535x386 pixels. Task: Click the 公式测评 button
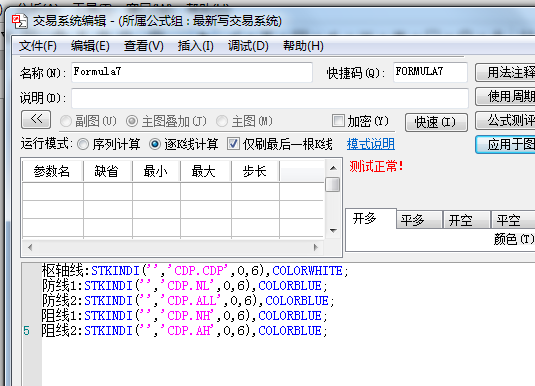(506, 120)
